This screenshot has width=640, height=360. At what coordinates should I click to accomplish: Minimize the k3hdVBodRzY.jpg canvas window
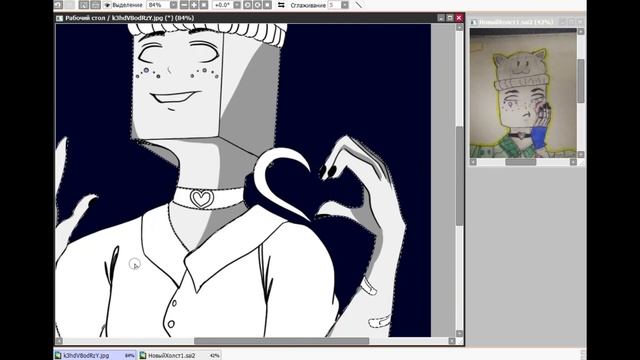click(441, 18)
